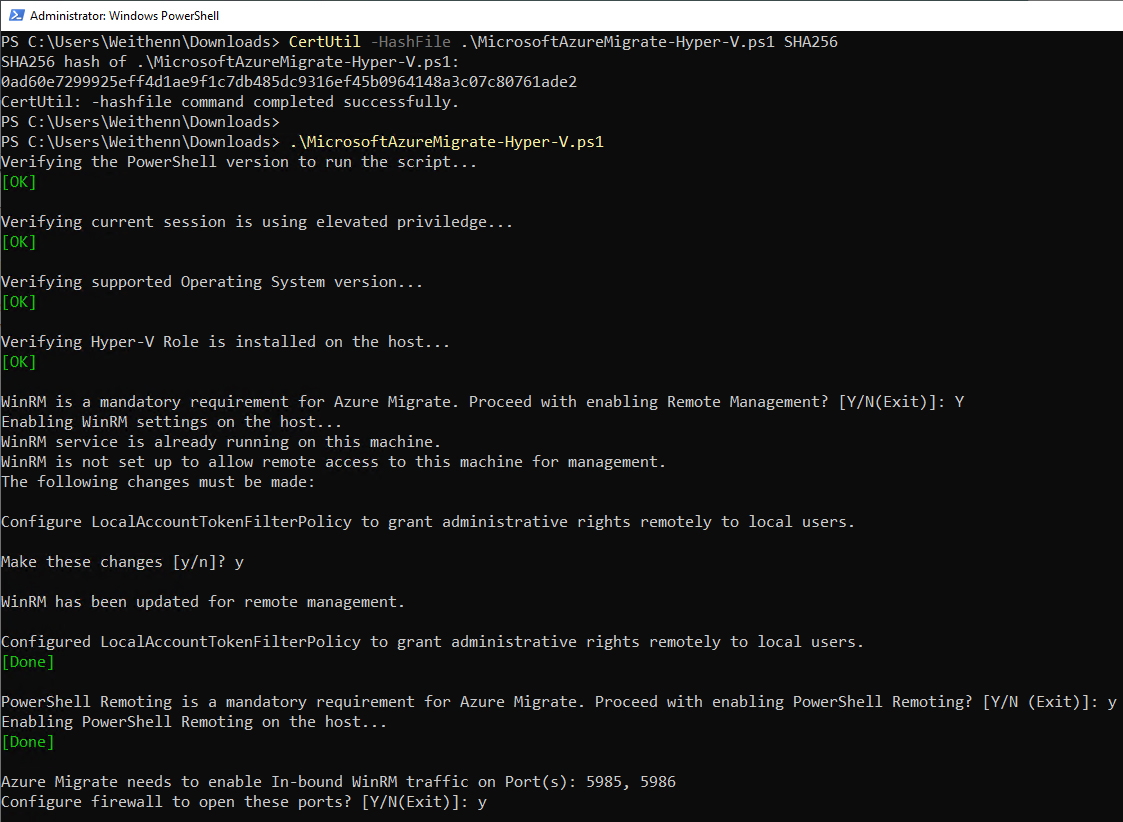Click the empty 'PS C:\Users\Weithenn\Downloads>' prompt line
The height and width of the screenshot is (822, 1123).
coord(140,122)
